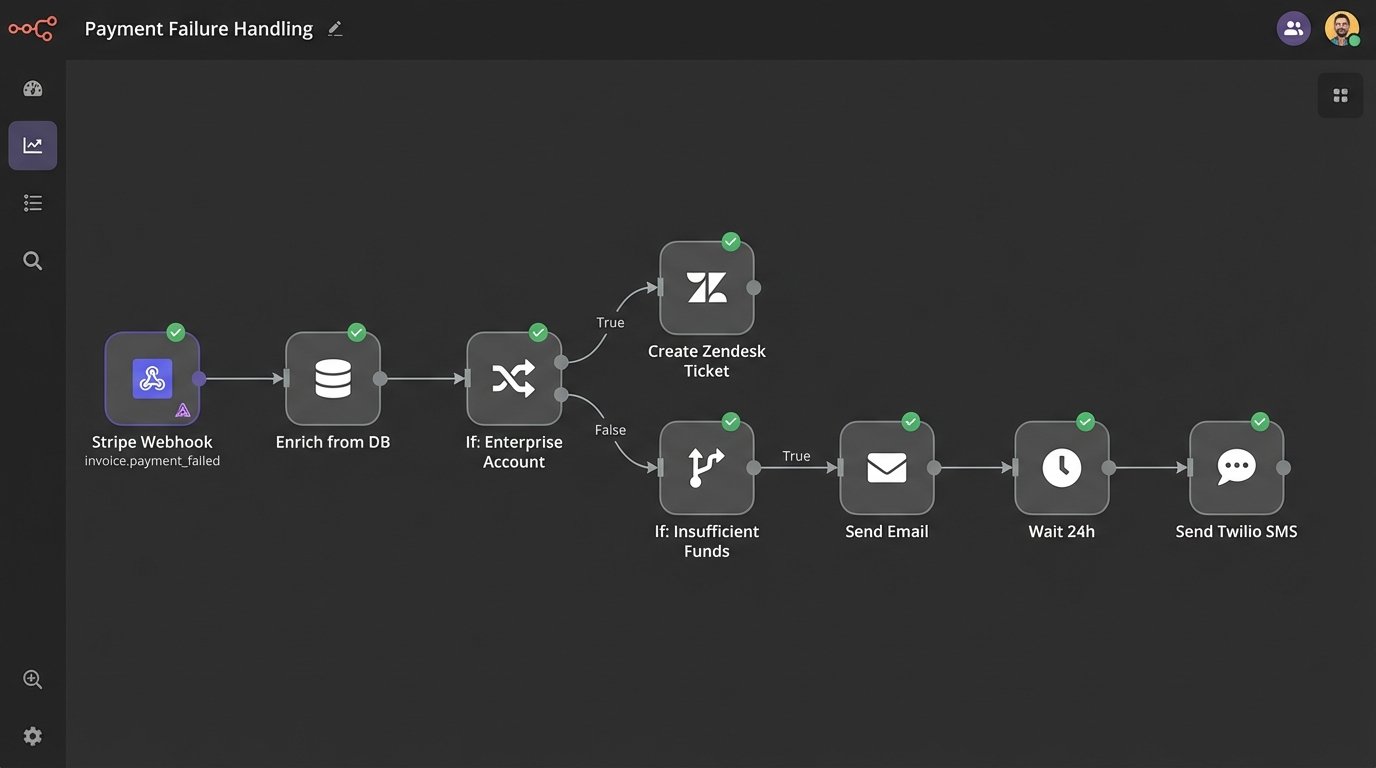This screenshot has height=768, width=1376.
Task: Select the analytics icon in the sidebar
Action: pos(32,145)
